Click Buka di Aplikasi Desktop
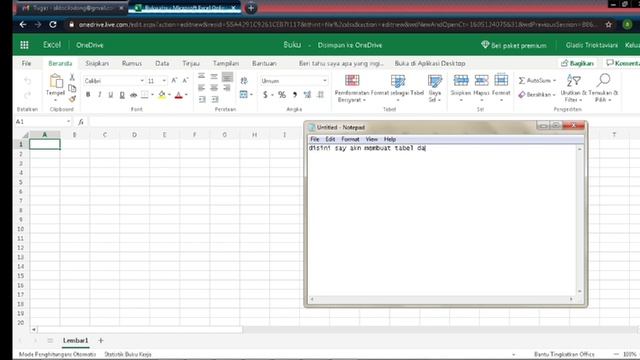The width and height of the screenshot is (640, 360). [430, 63]
